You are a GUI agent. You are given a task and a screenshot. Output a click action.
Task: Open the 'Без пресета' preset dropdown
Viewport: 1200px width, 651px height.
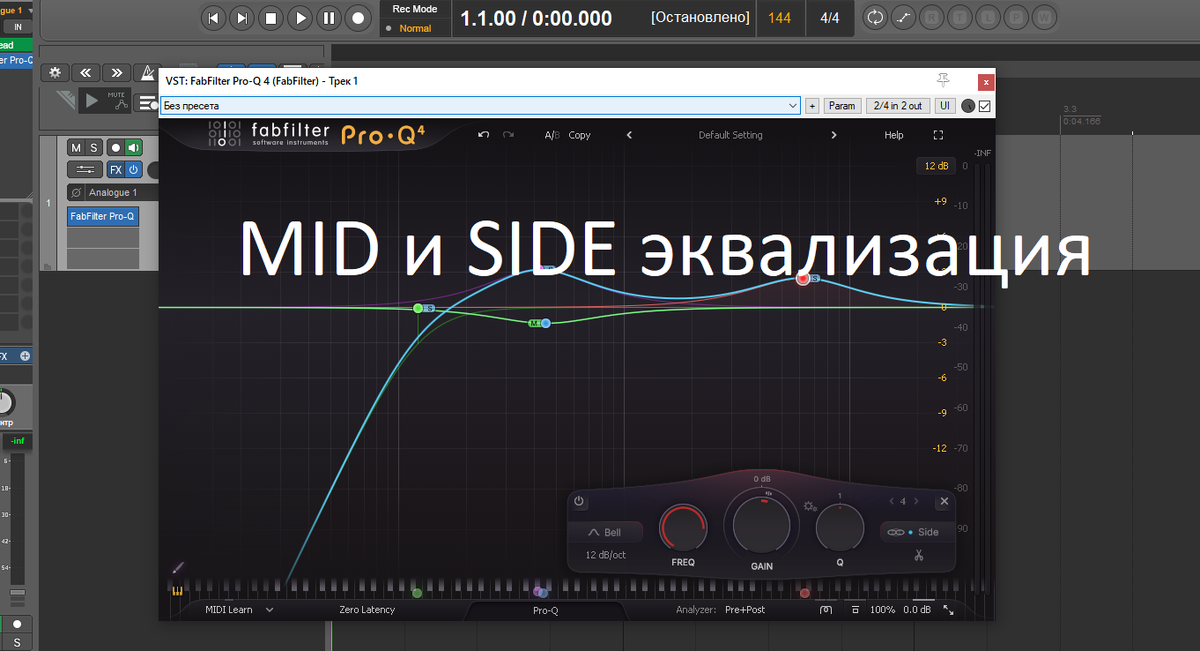click(x=480, y=105)
